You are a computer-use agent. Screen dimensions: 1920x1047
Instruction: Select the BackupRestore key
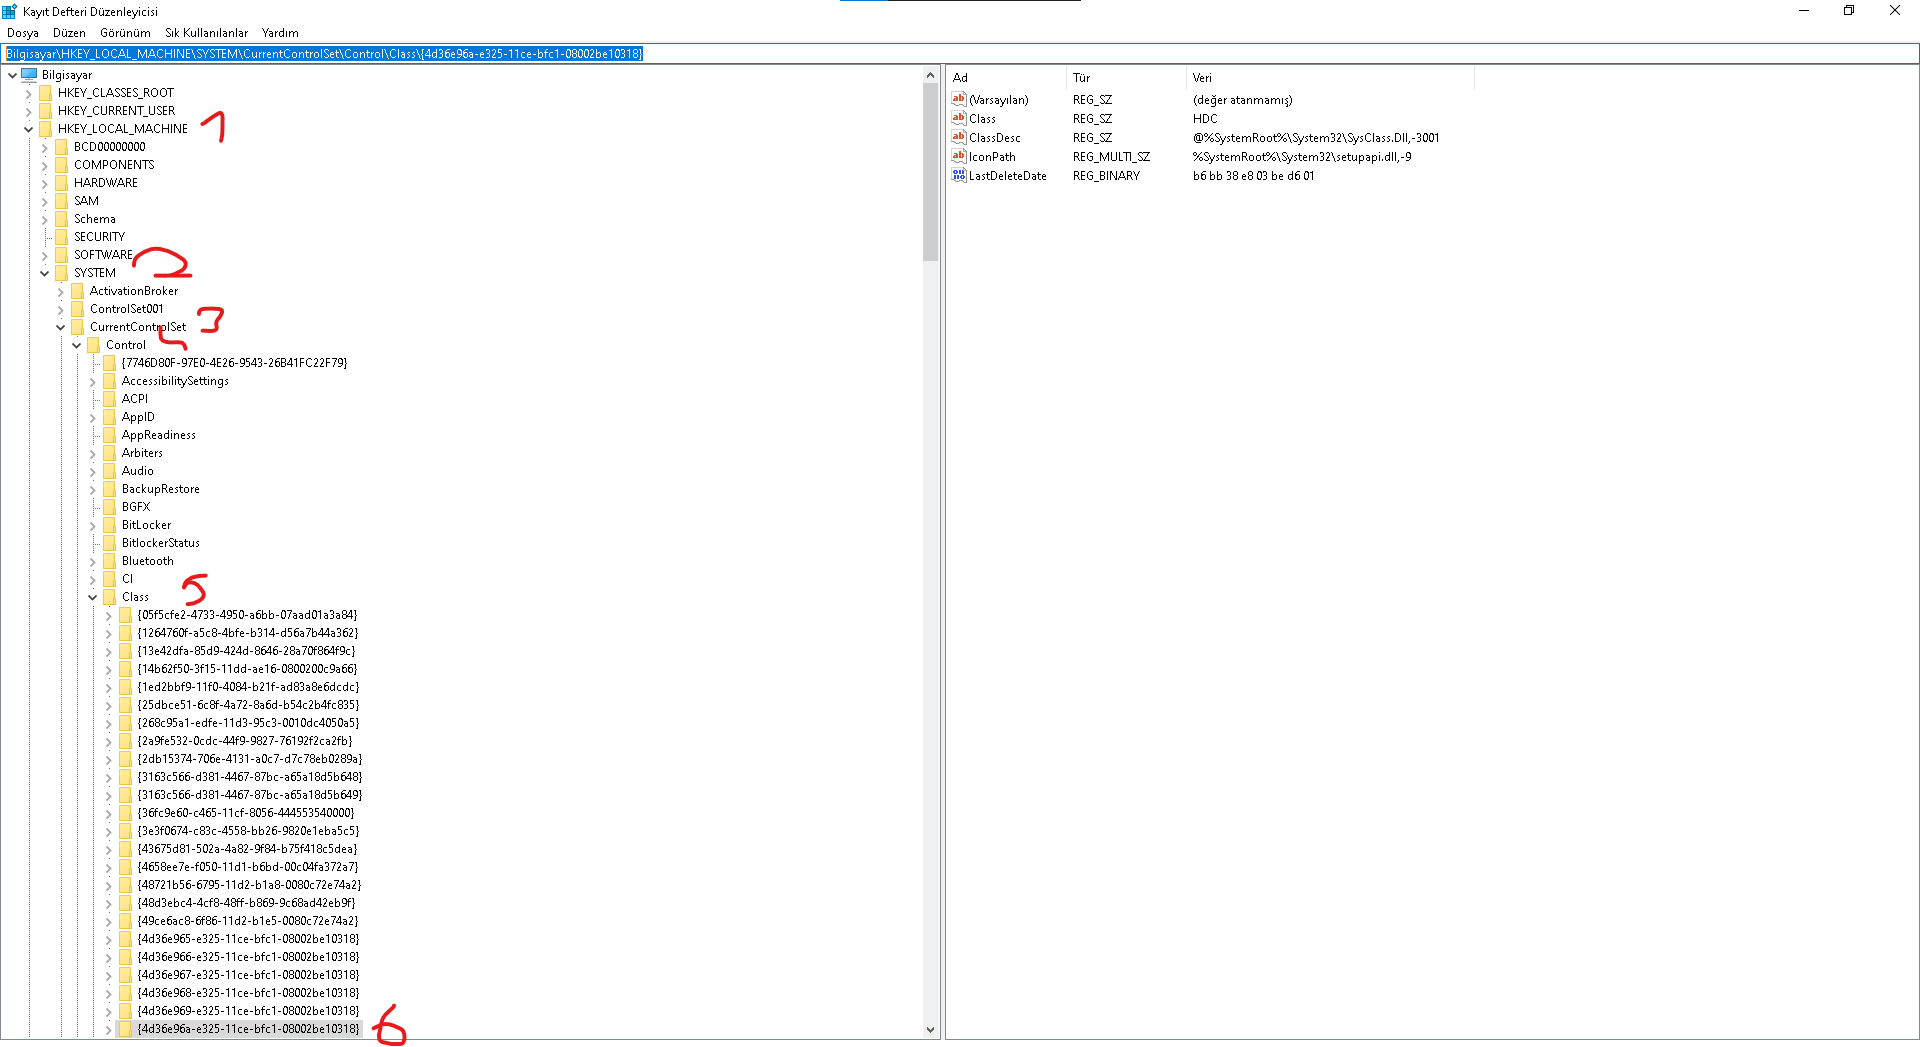[161, 489]
